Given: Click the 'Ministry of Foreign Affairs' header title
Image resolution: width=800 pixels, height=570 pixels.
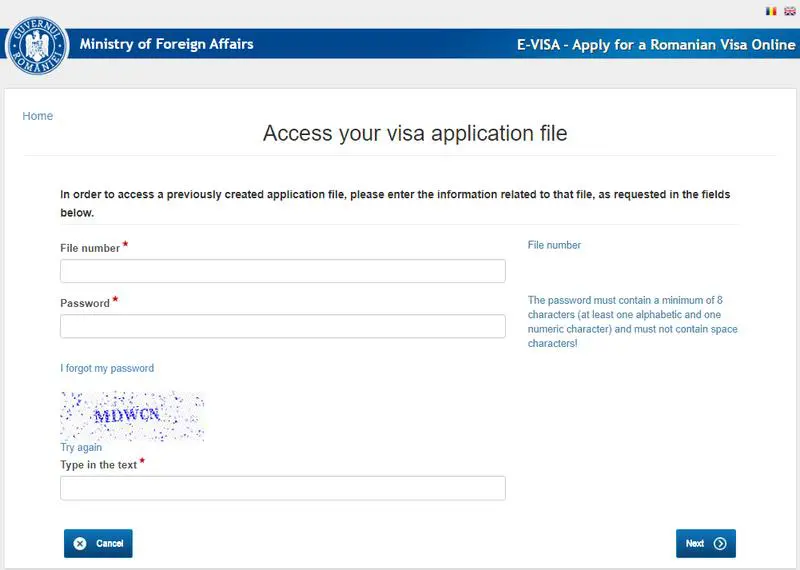Looking at the screenshot, I should pyautogui.click(x=166, y=44).
